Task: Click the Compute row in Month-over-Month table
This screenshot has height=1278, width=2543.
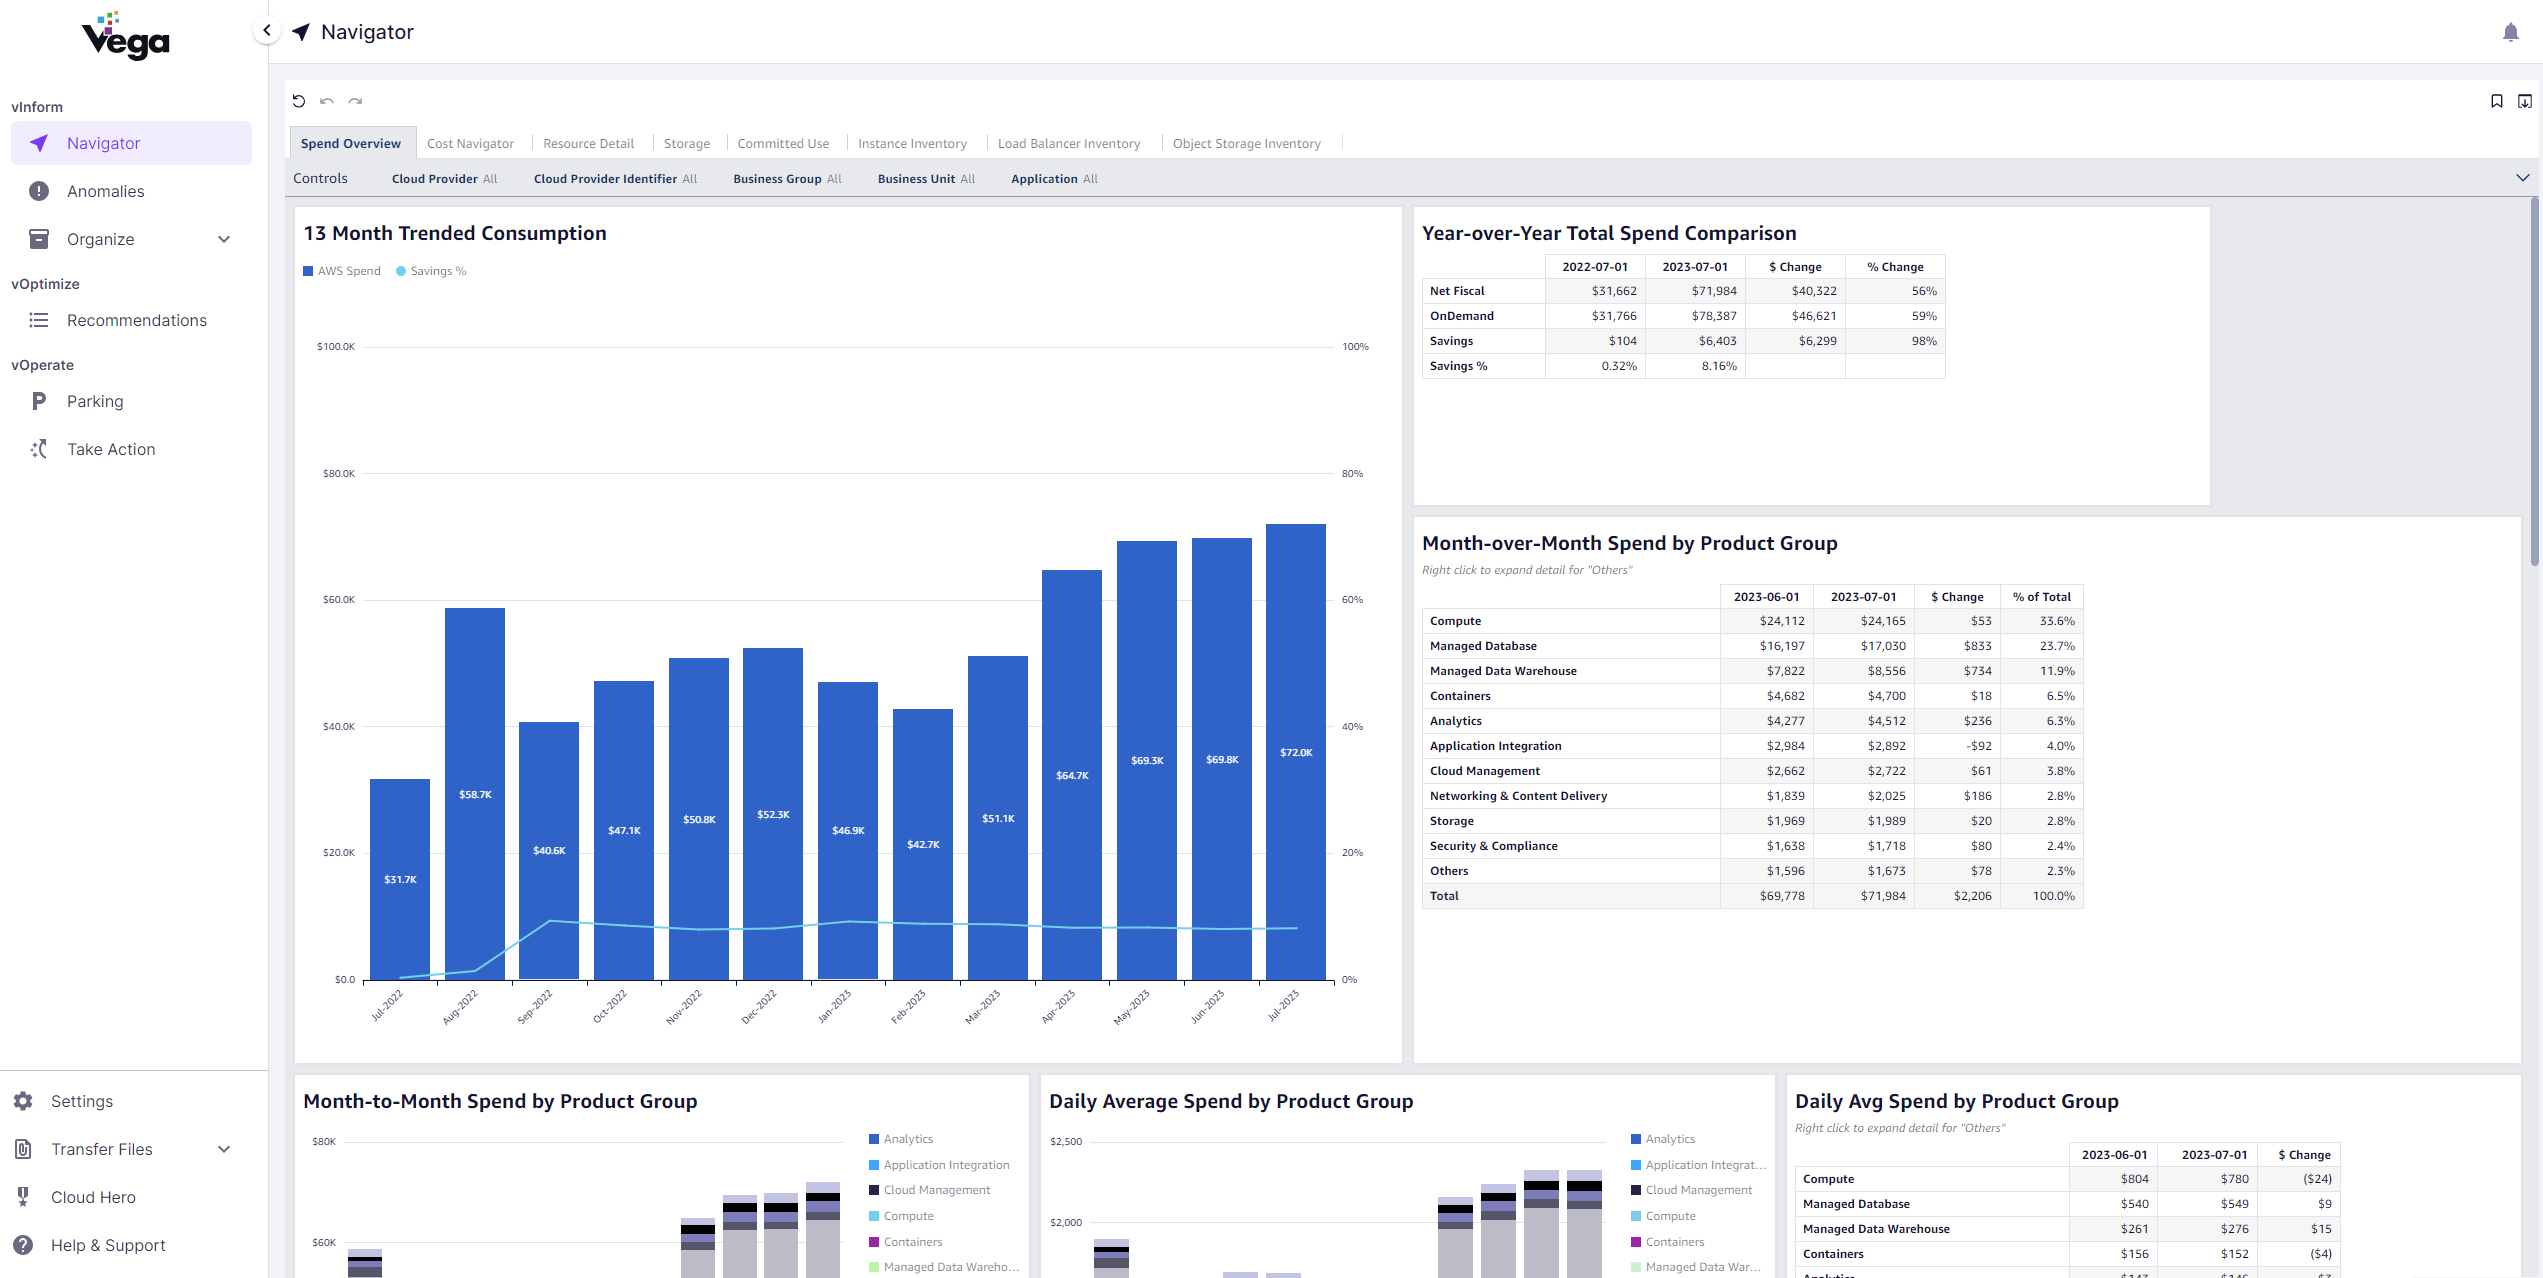Action: pyautogui.click(x=1752, y=621)
